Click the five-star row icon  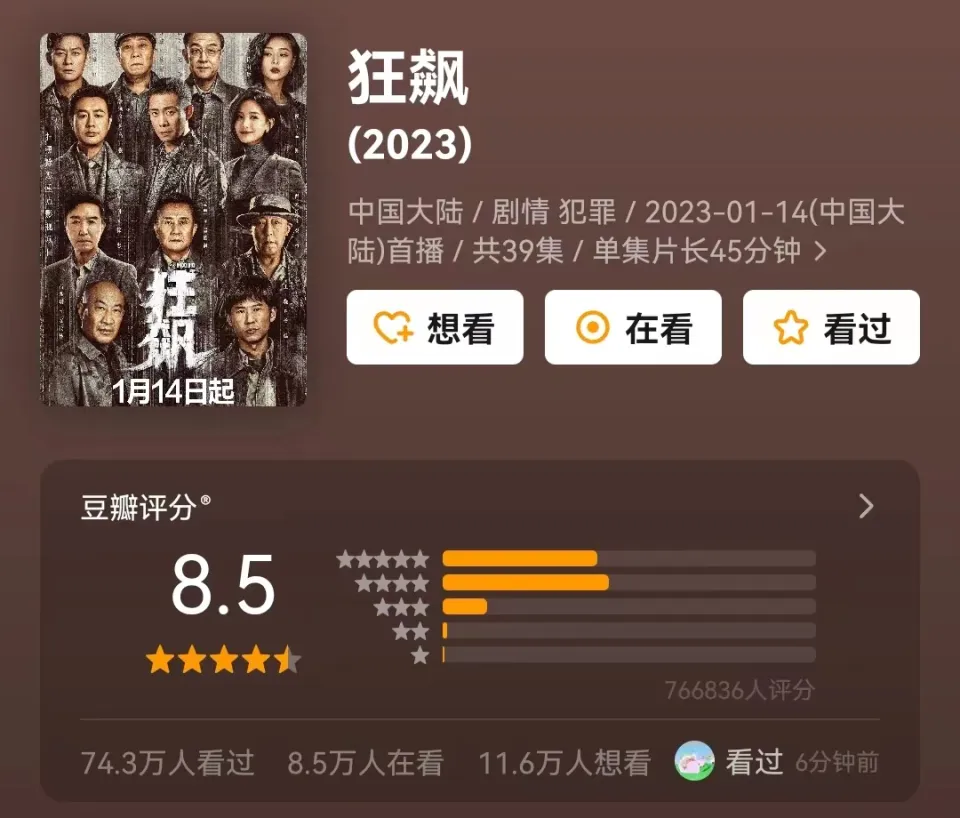383,559
